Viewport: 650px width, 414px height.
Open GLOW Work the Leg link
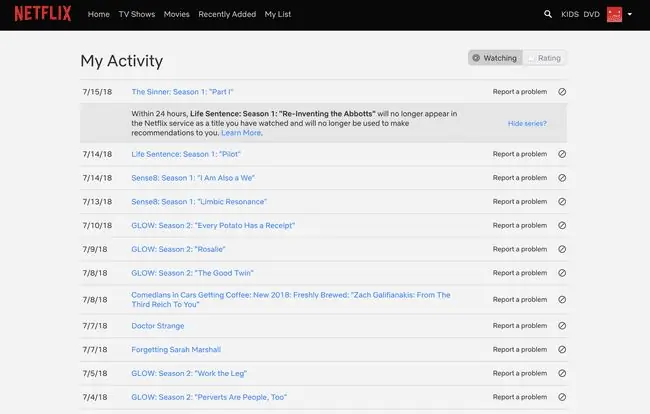point(189,373)
